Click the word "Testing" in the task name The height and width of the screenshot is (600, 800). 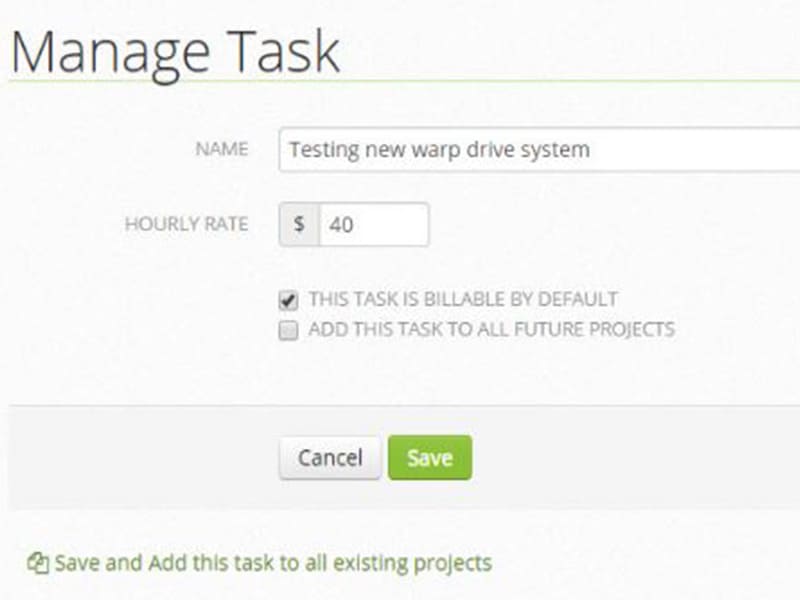[322, 150]
